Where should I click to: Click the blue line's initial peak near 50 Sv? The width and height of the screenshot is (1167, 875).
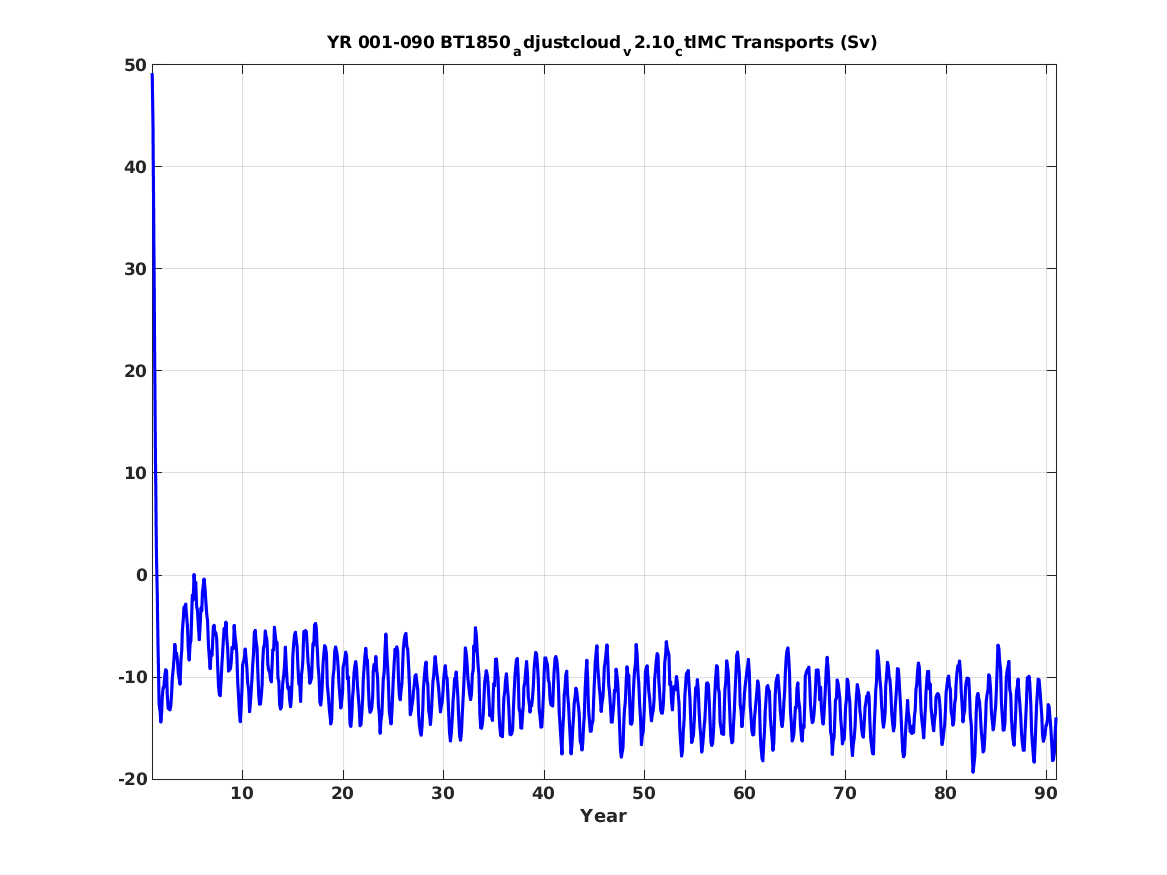coord(152,75)
